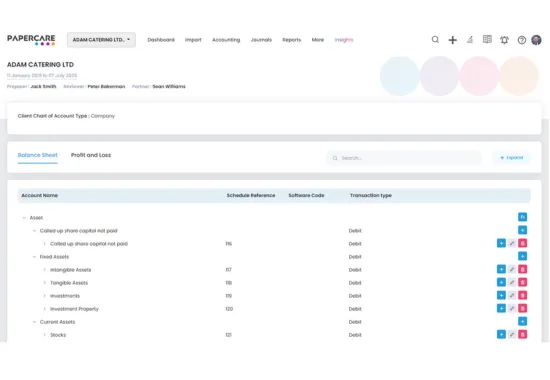
Task: Click the search magnifier icon in header
Action: (435, 40)
